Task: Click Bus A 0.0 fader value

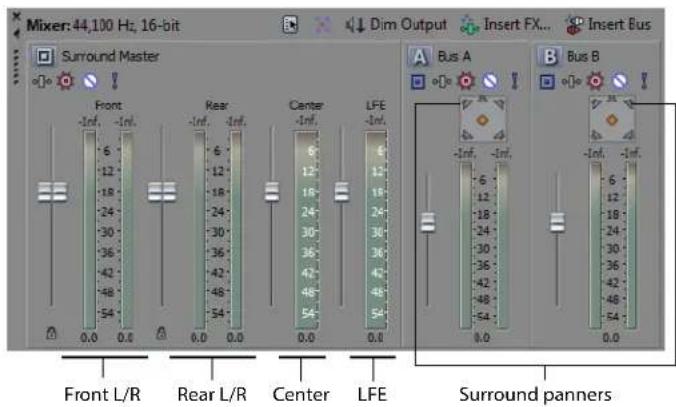Action: click(x=482, y=338)
